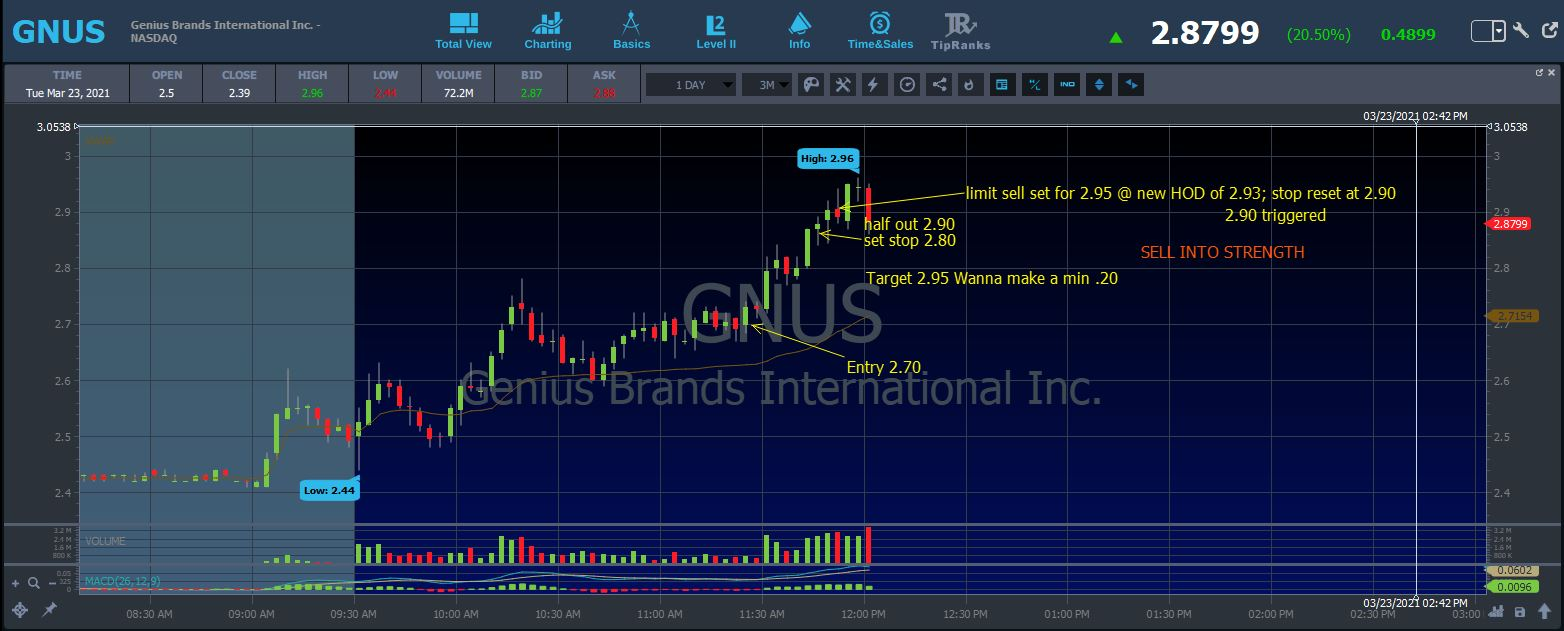Screen dimensions: 1564x631
Task: Click the VOLUME value 72.2M
Action: tap(459, 93)
